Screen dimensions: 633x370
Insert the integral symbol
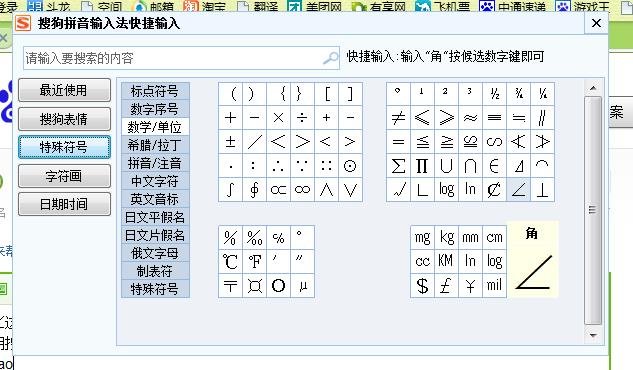click(x=230, y=190)
